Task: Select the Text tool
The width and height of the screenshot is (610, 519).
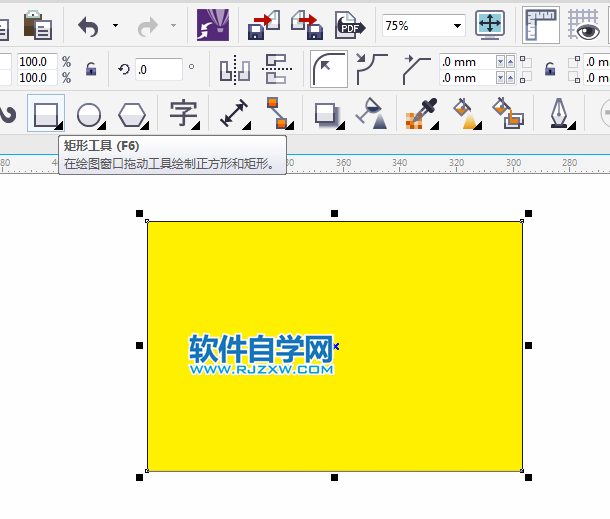Action: pos(183,113)
